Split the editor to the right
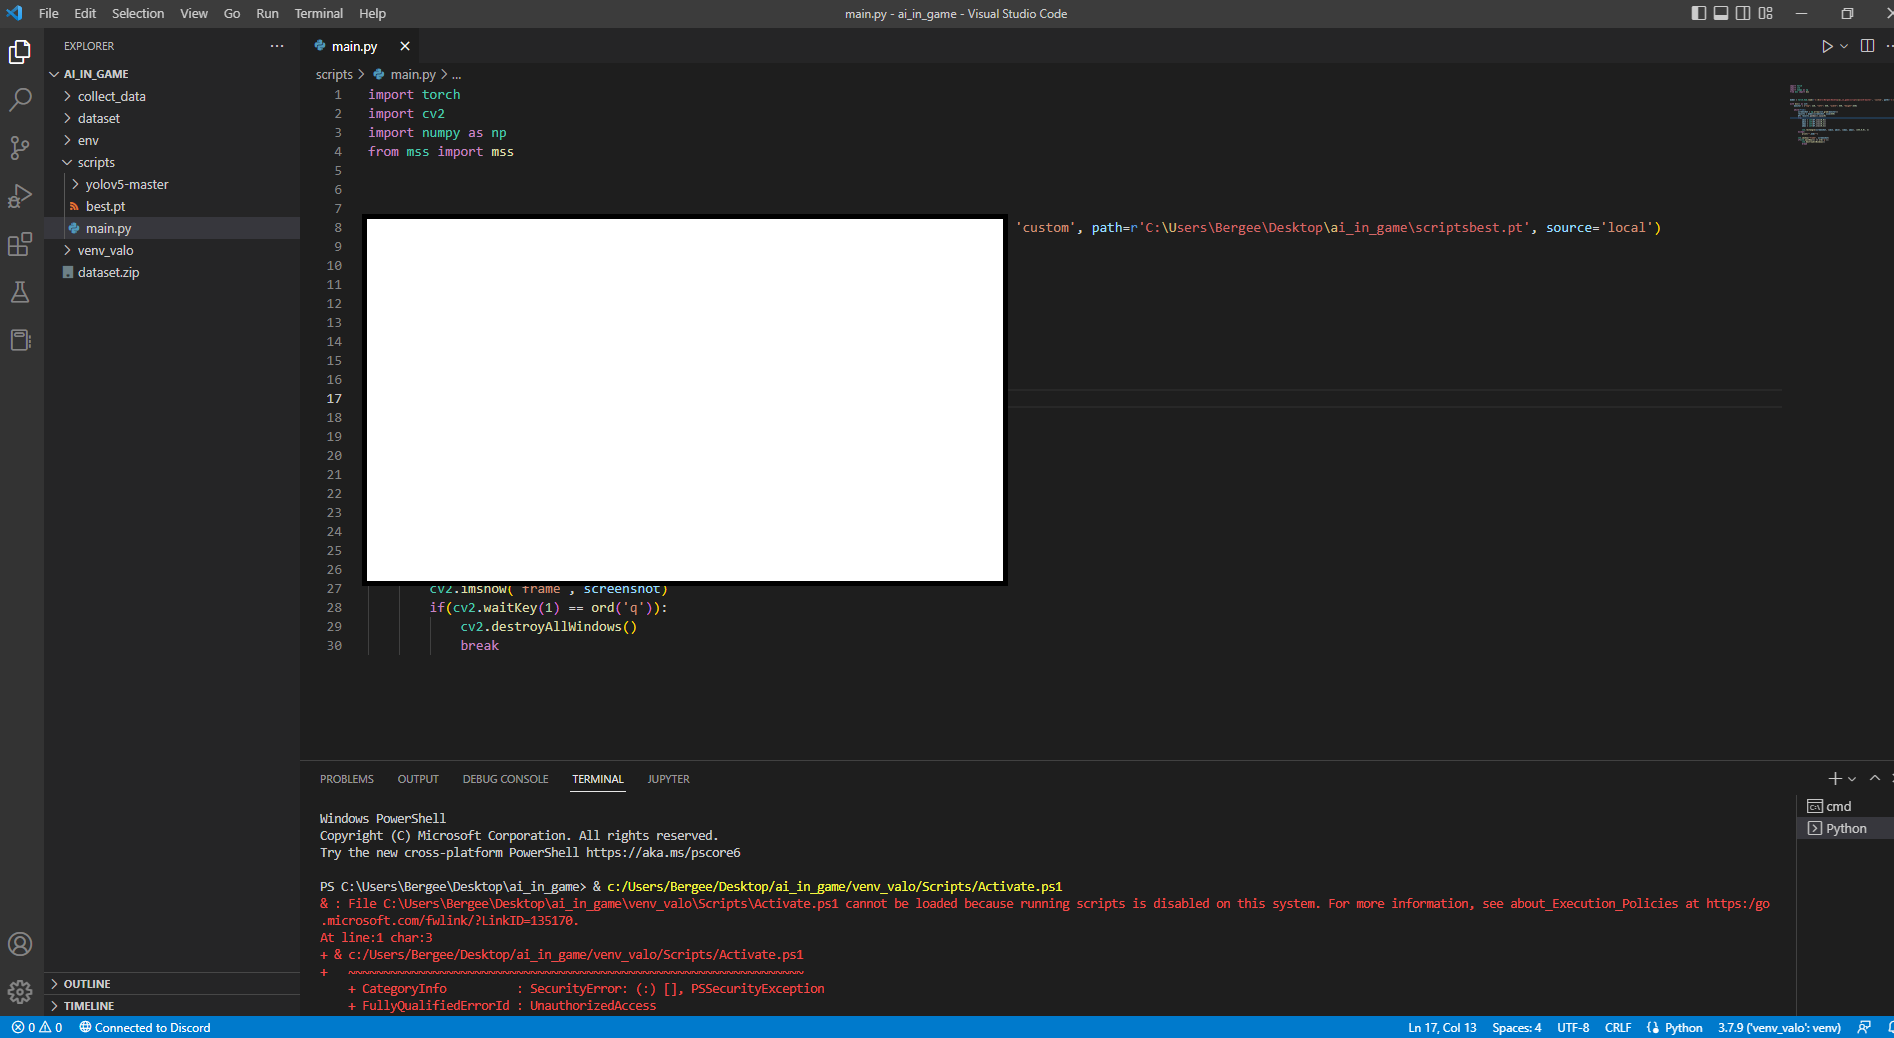This screenshot has height=1038, width=1894. [1867, 46]
